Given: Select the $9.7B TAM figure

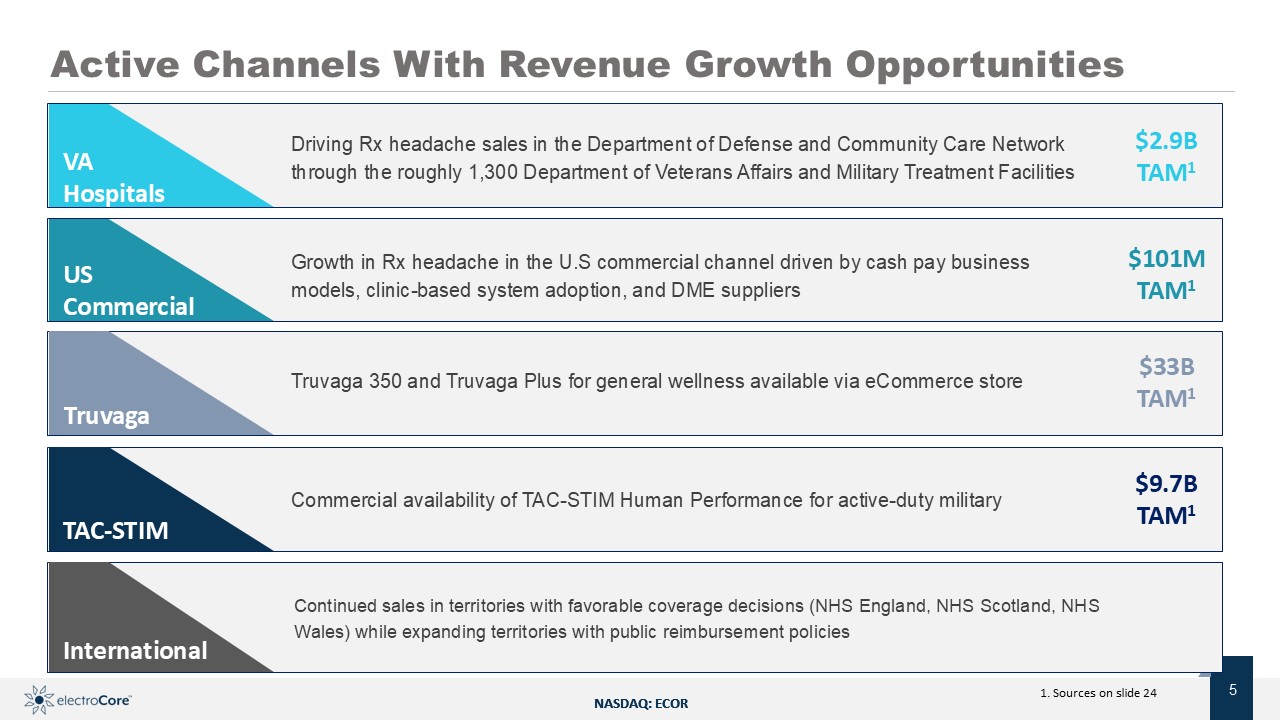Looking at the screenshot, I should 1165,498.
